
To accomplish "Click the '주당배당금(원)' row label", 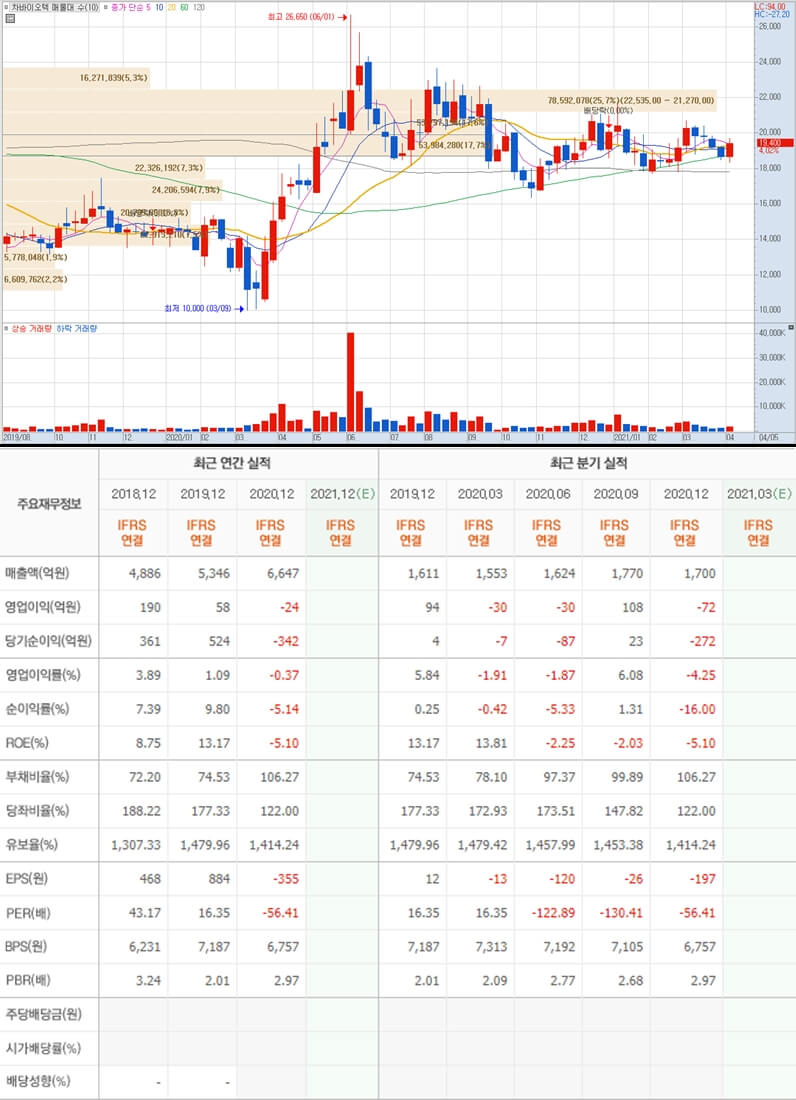I will click(x=44, y=1014).
